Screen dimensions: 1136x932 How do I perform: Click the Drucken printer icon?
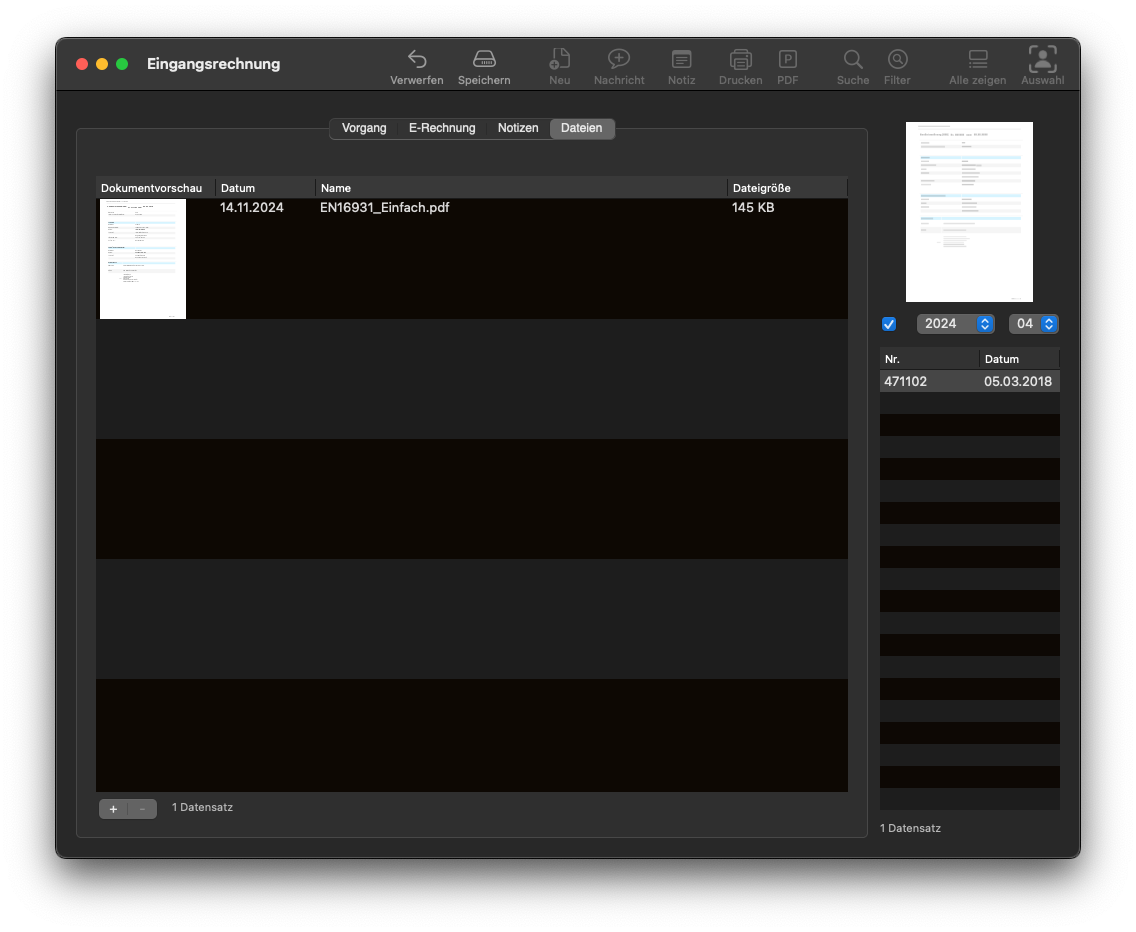pos(740,59)
